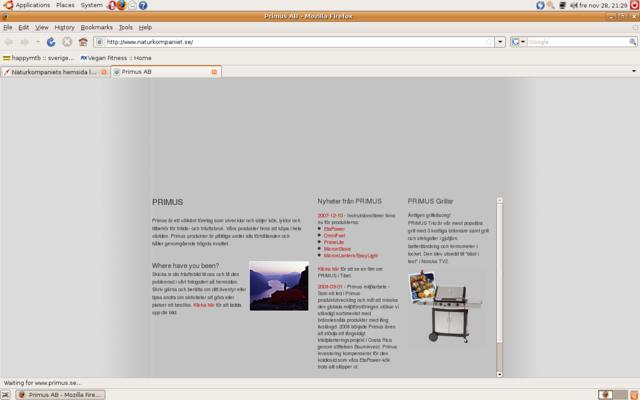Open the Places menu
The image size is (640, 400).
click(65, 5)
